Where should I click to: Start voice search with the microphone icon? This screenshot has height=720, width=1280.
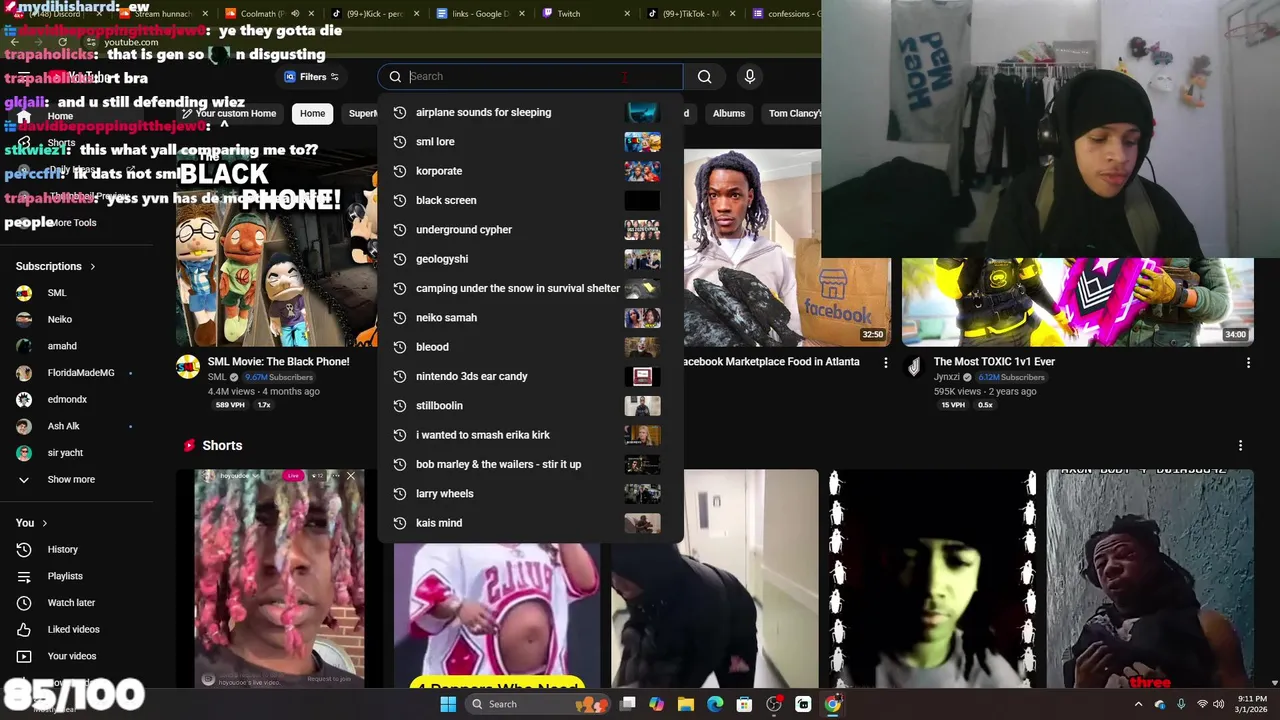pyautogui.click(x=749, y=77)
